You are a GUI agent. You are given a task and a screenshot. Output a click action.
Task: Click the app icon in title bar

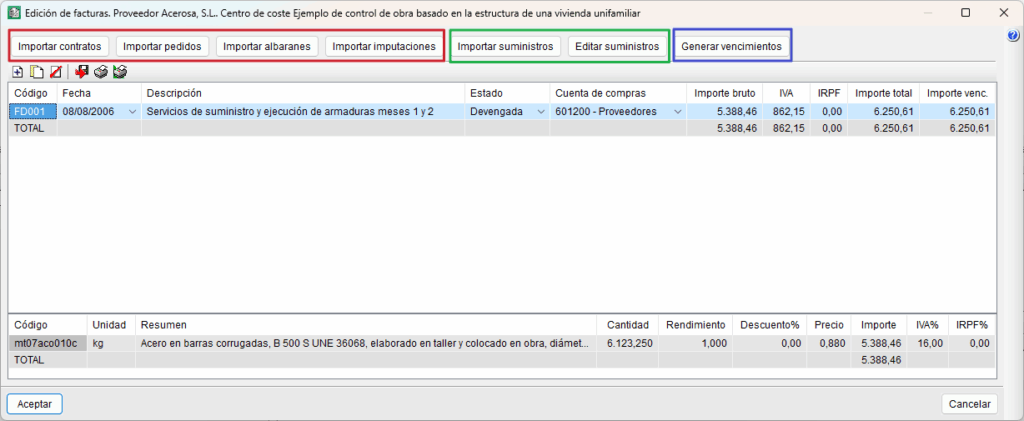click(x=12, y=12)
